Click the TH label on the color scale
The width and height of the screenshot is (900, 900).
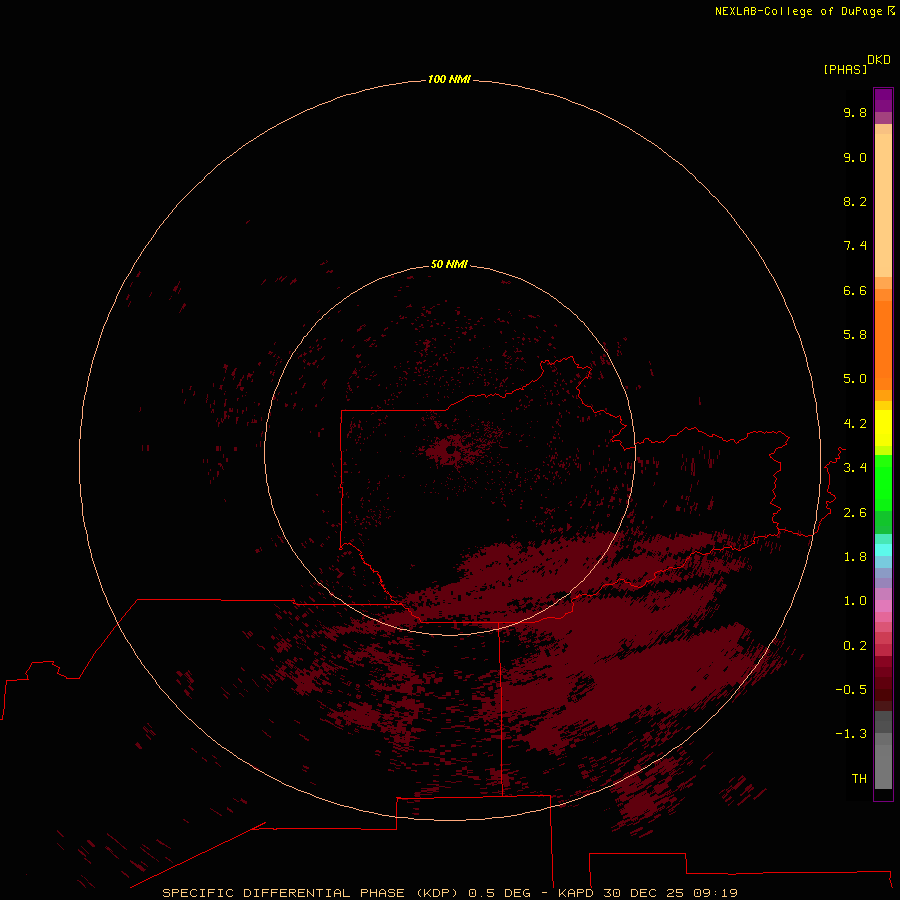pos(859,779)
